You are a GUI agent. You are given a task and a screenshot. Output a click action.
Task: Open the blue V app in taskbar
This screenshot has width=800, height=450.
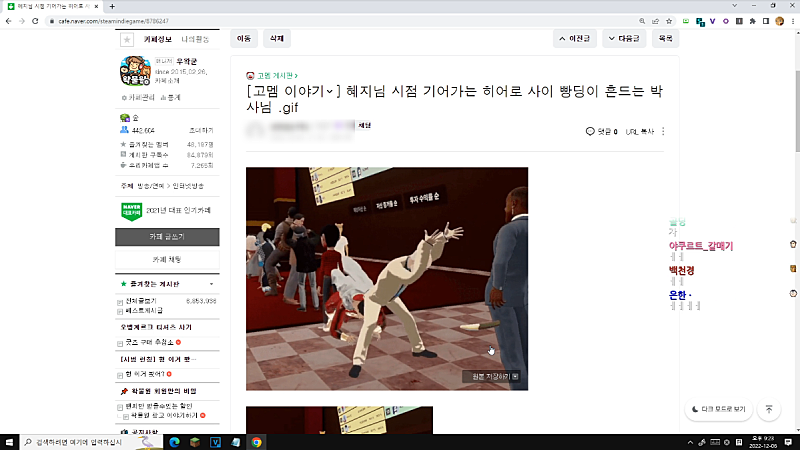(x=215, y=442)
